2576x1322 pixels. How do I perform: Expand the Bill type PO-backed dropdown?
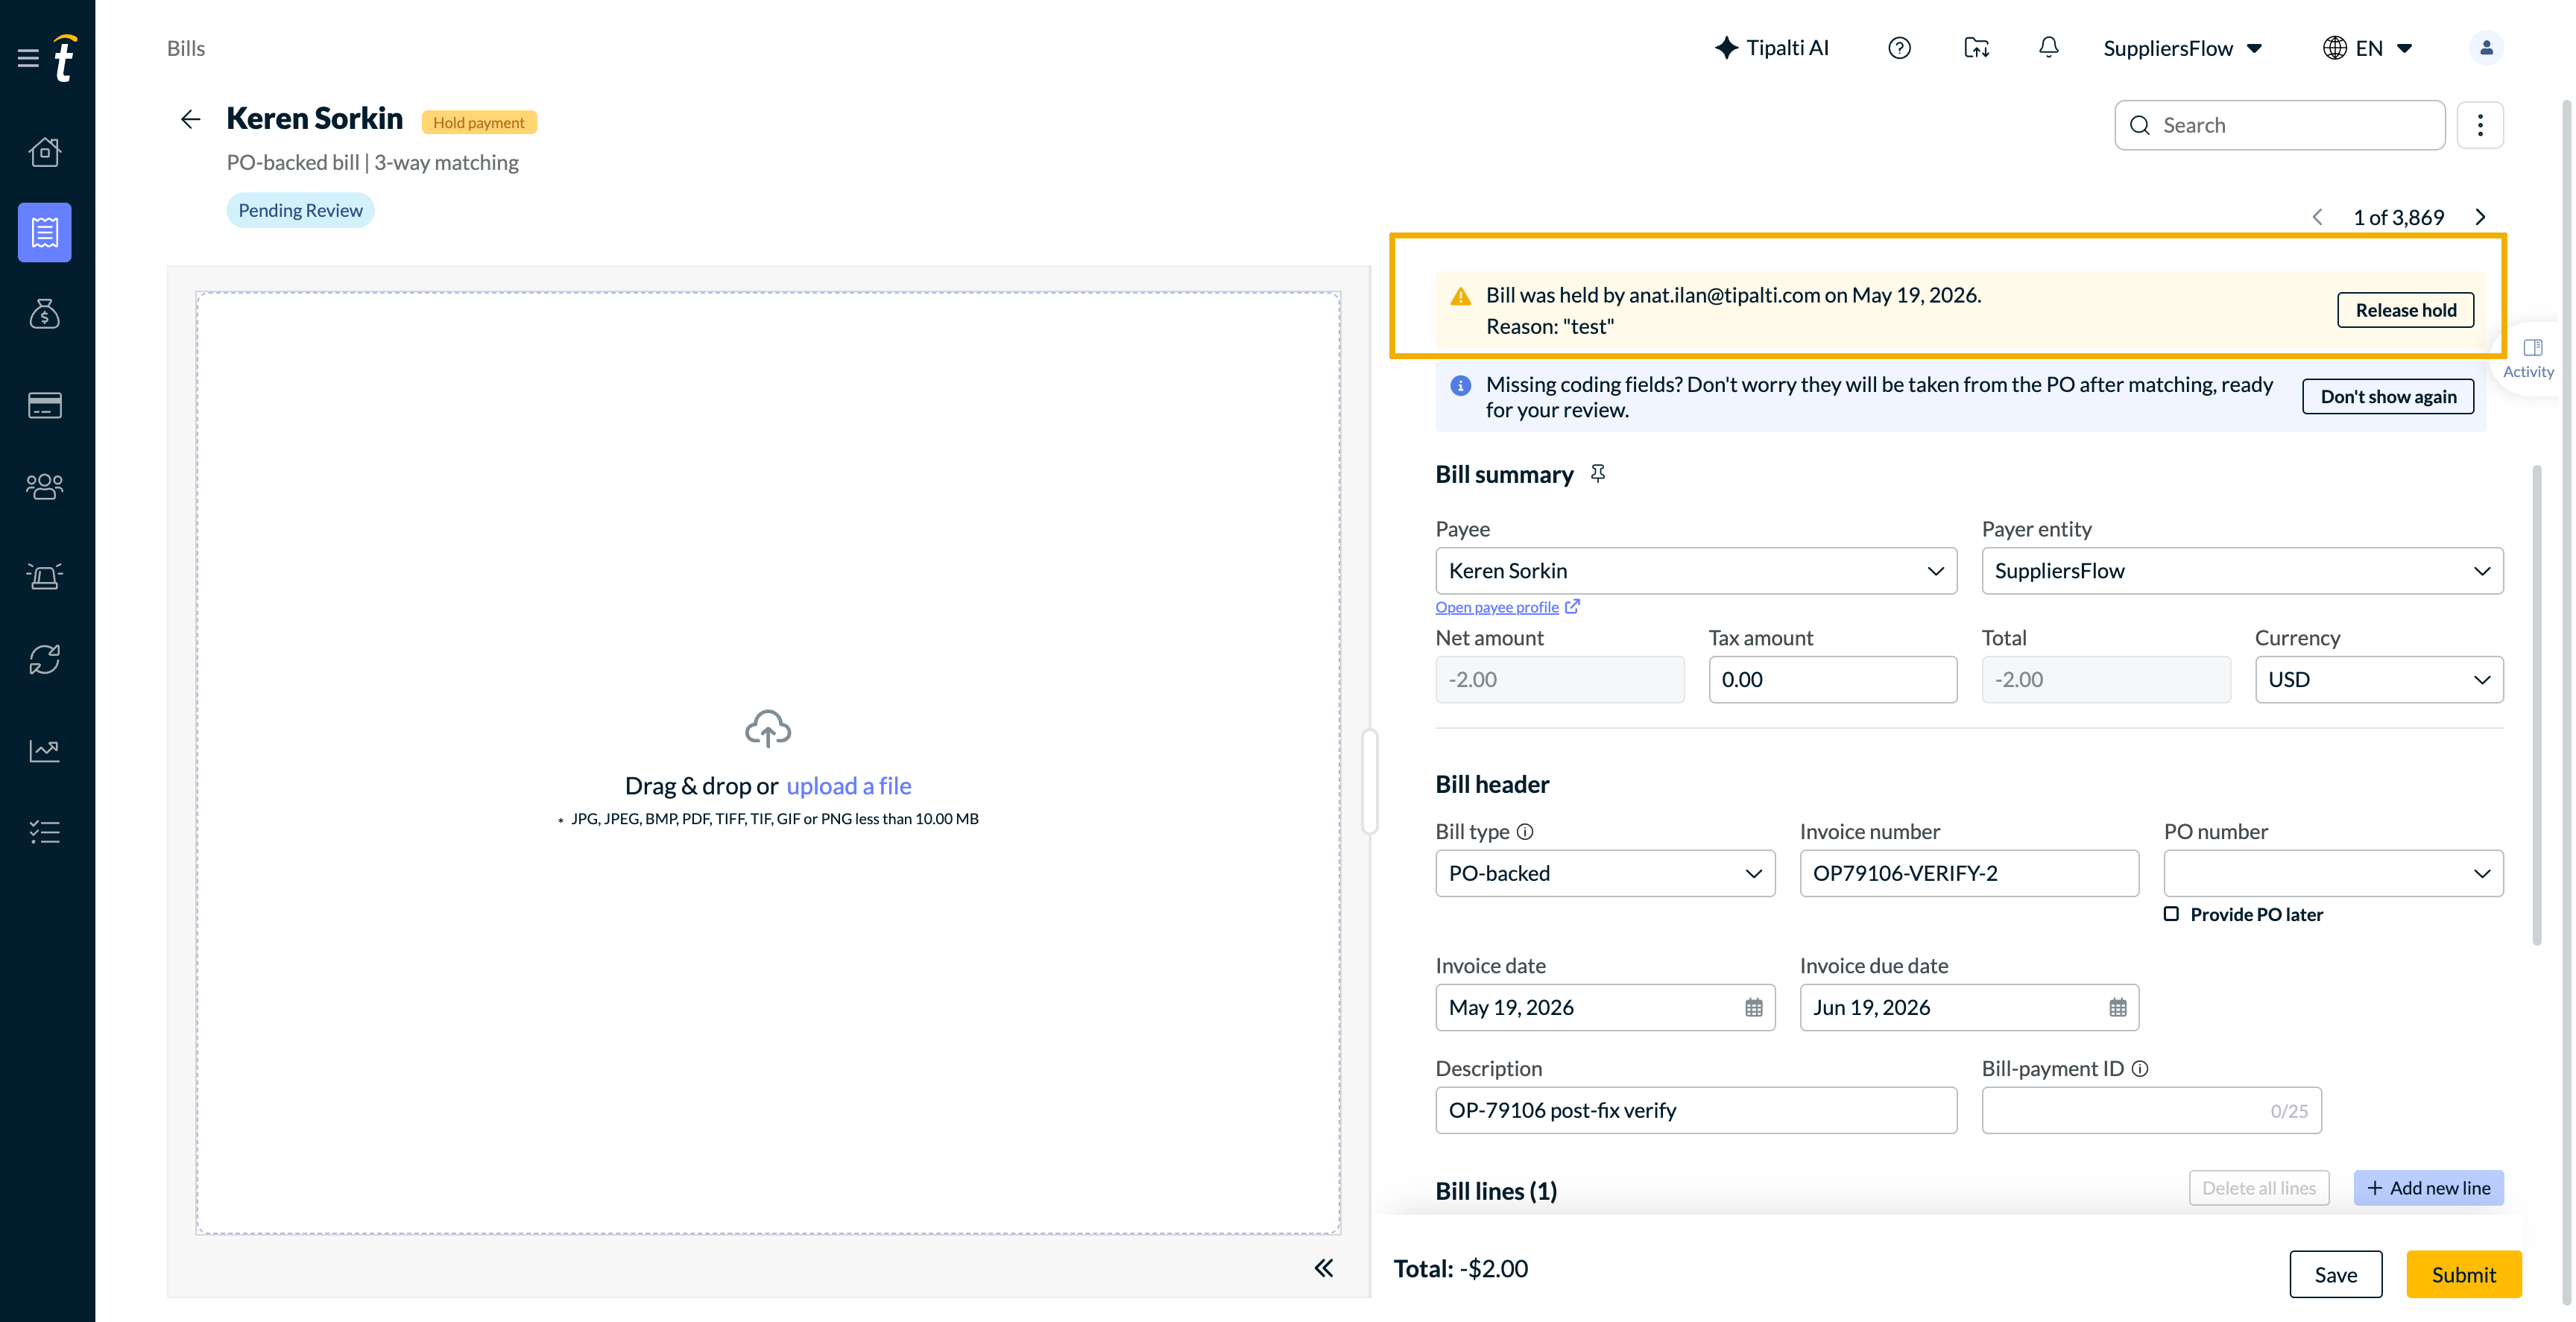[x=1605, y=873]
